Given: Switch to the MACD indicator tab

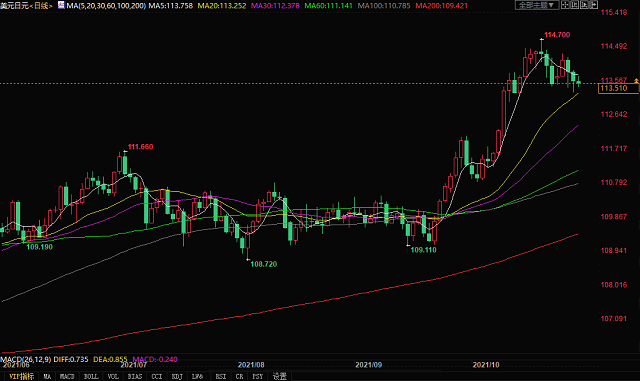Looking at the screenshot, I should click(67, 377).
